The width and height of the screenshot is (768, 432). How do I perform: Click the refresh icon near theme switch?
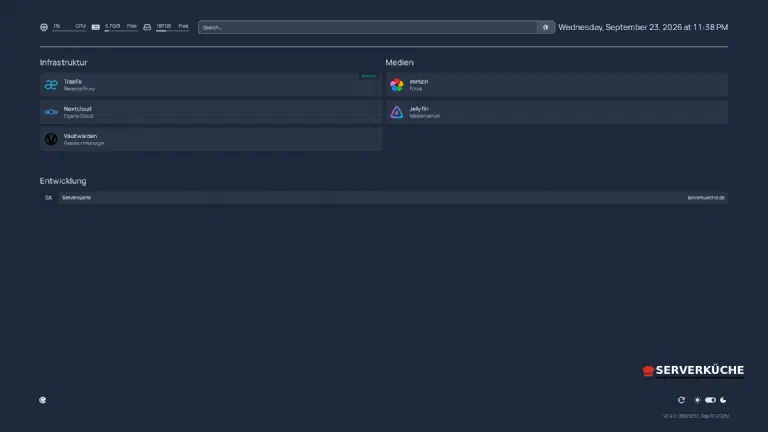point(681,400)
